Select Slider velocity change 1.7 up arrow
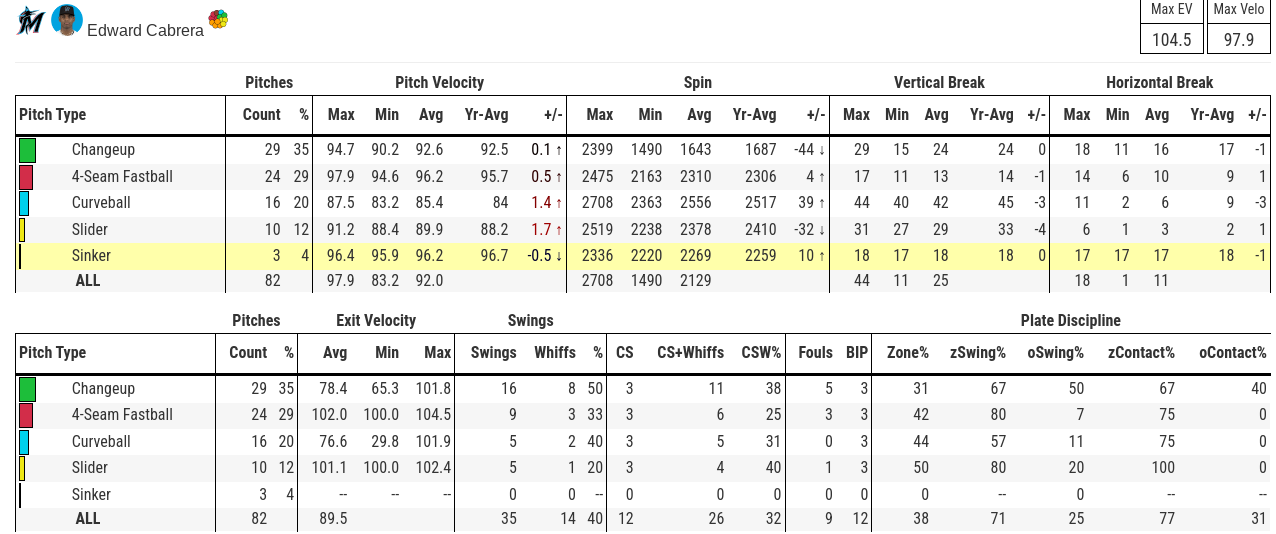This screenshot has height=534, width=1276. pos(546,229)
